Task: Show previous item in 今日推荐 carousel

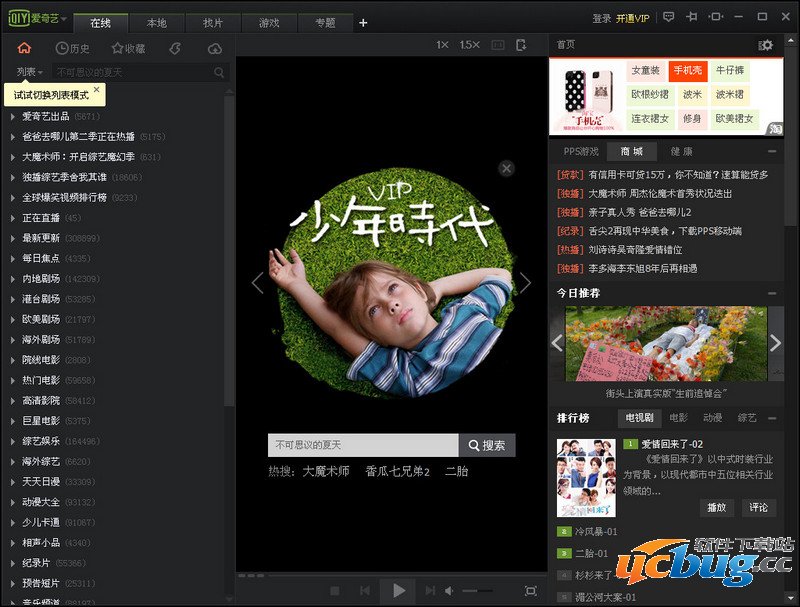Action: [557, 343]
